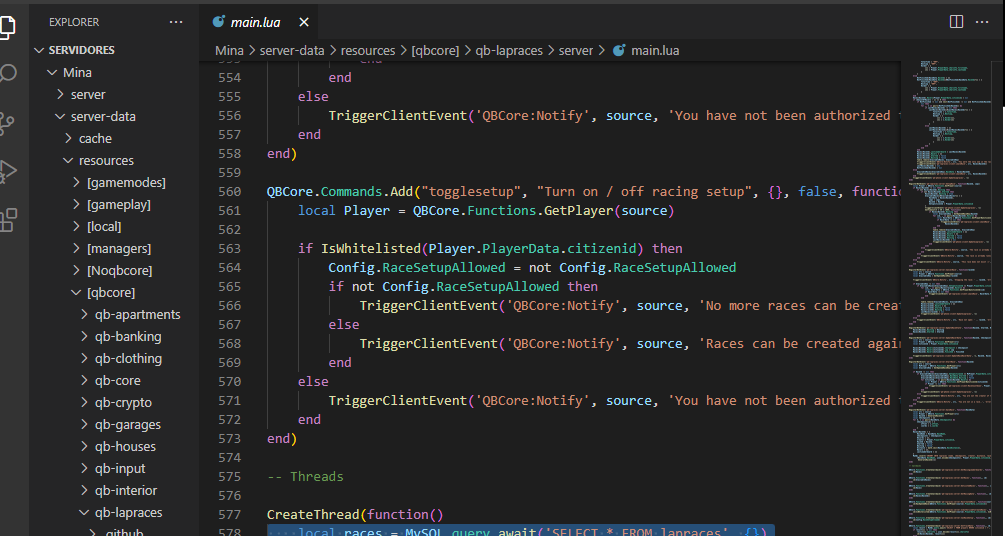Open the Run and Debug view

[x=7, y=171]
